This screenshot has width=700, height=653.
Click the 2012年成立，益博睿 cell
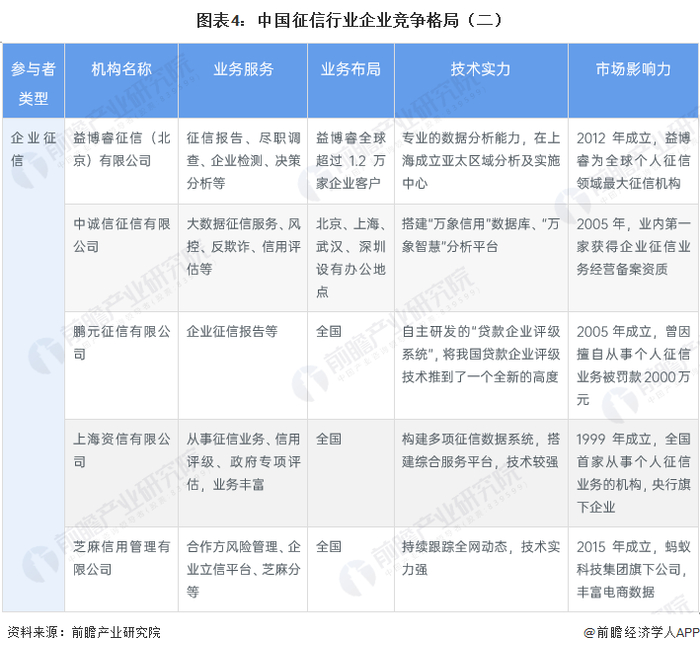pos(633,161)
